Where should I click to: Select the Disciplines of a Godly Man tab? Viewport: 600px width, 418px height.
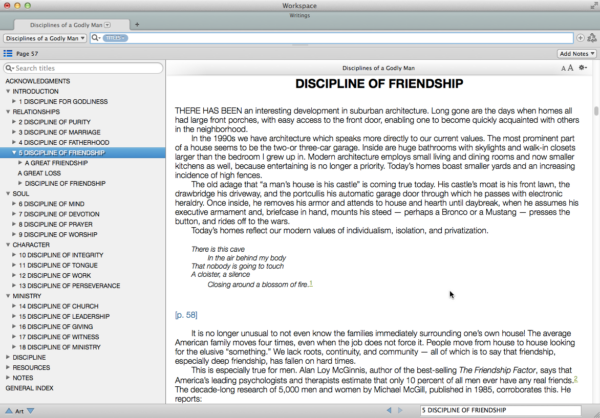coord(70,23)
